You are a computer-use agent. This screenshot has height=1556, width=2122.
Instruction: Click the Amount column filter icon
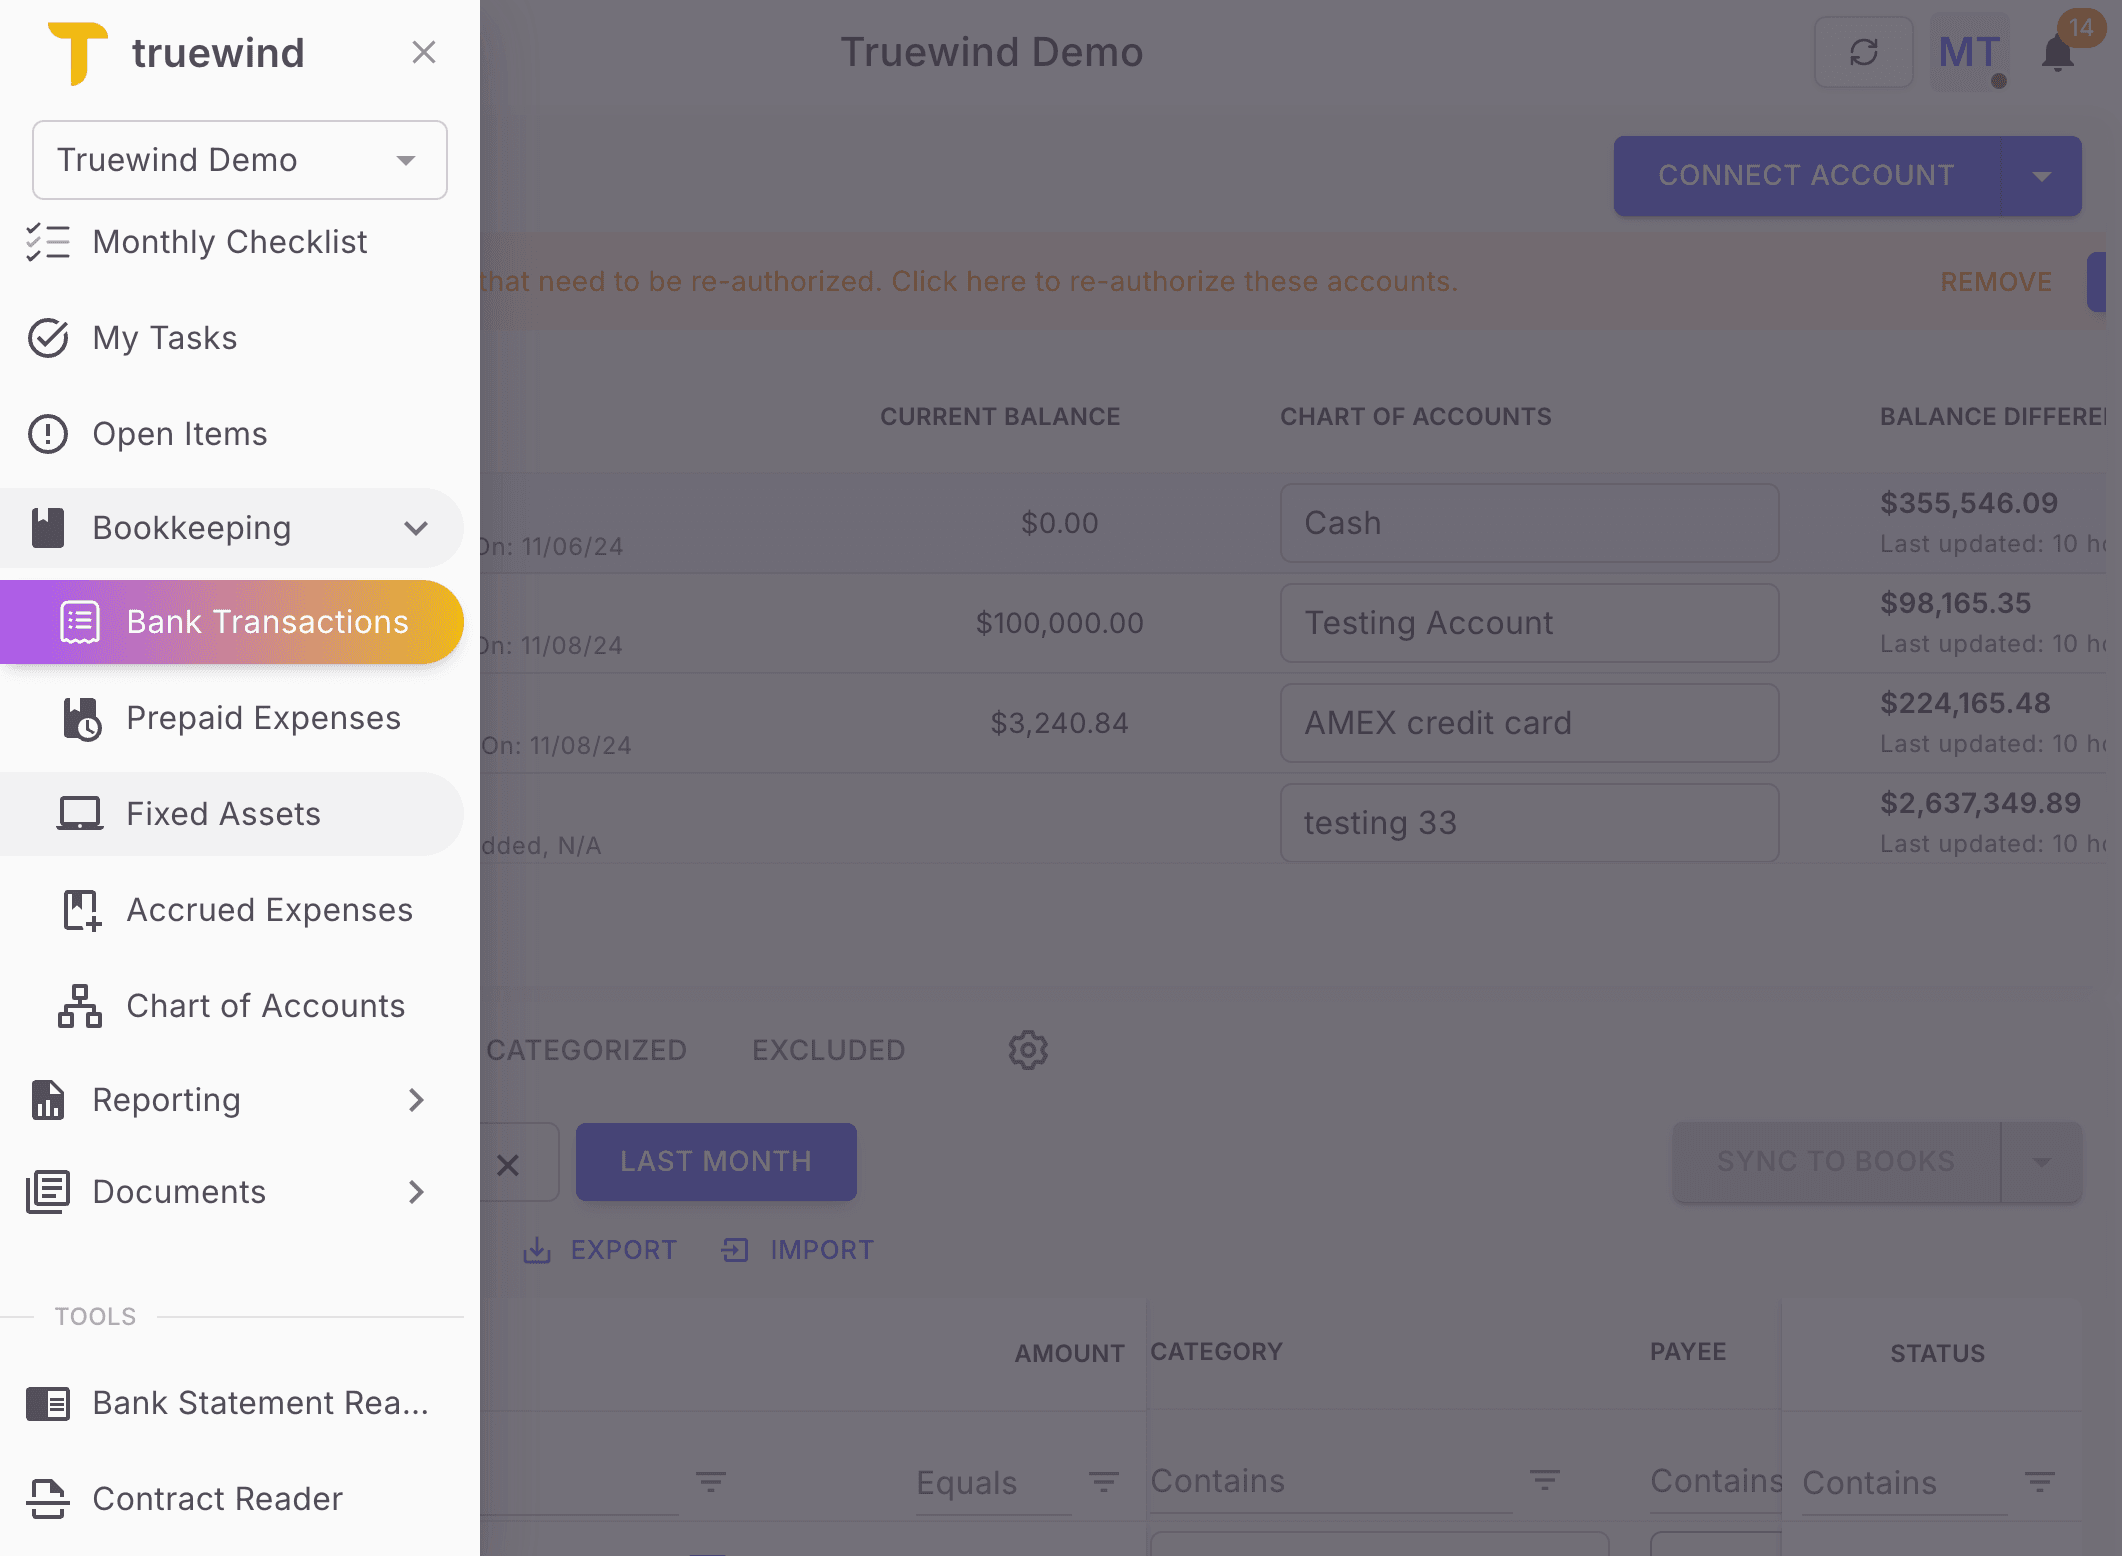[1103, 1482]
